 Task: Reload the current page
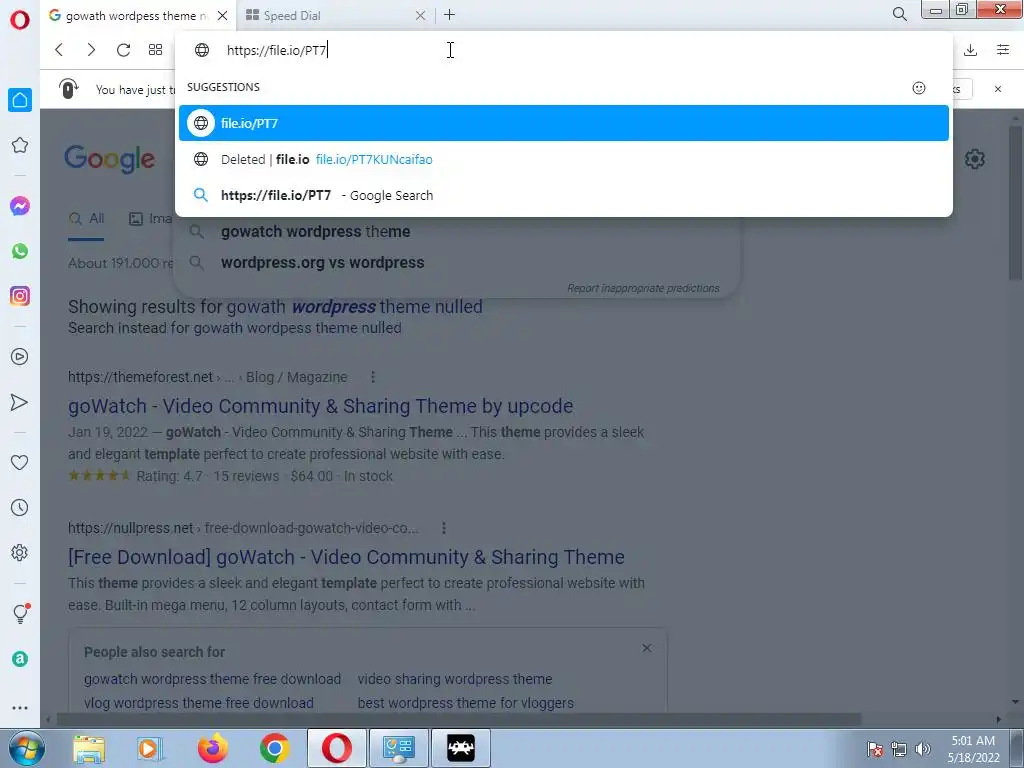(x=123, y=50)
